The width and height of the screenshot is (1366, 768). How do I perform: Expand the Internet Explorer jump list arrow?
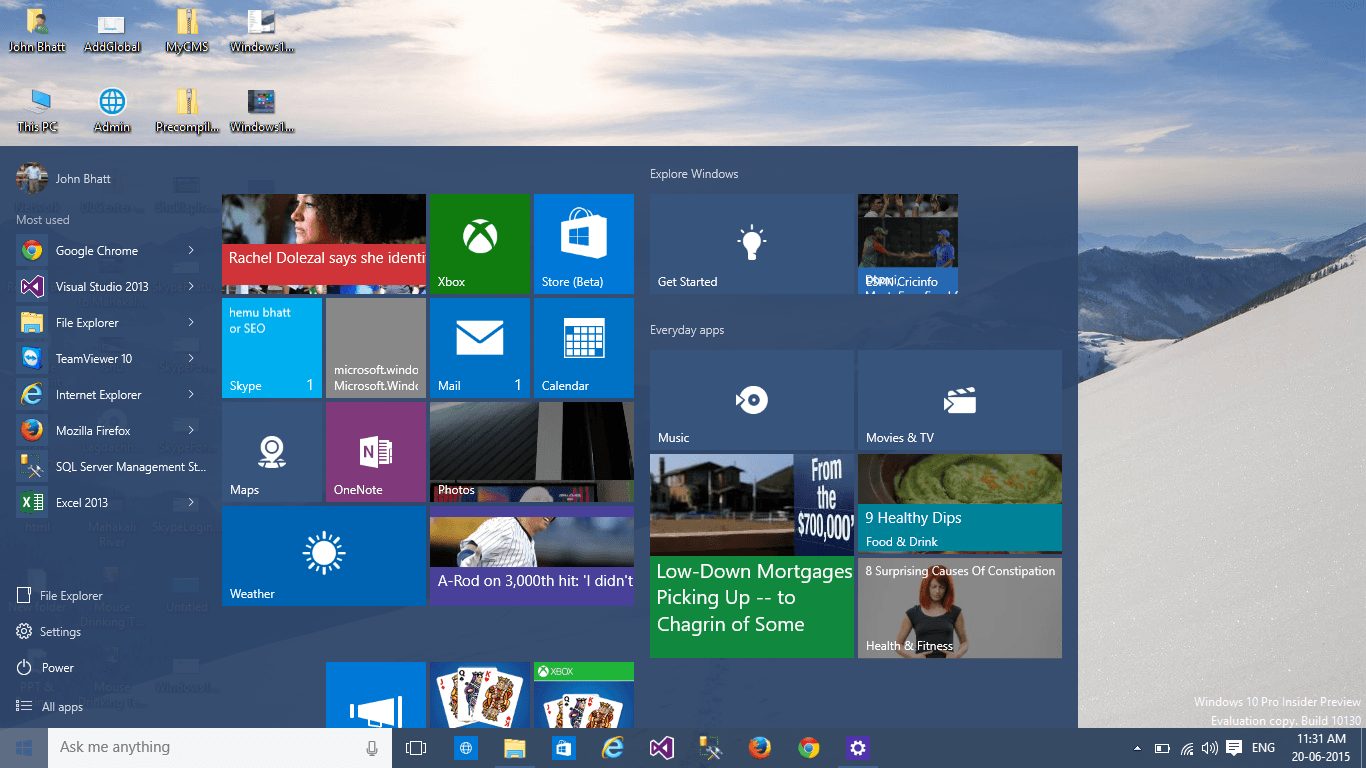click(x=191, y=395)
